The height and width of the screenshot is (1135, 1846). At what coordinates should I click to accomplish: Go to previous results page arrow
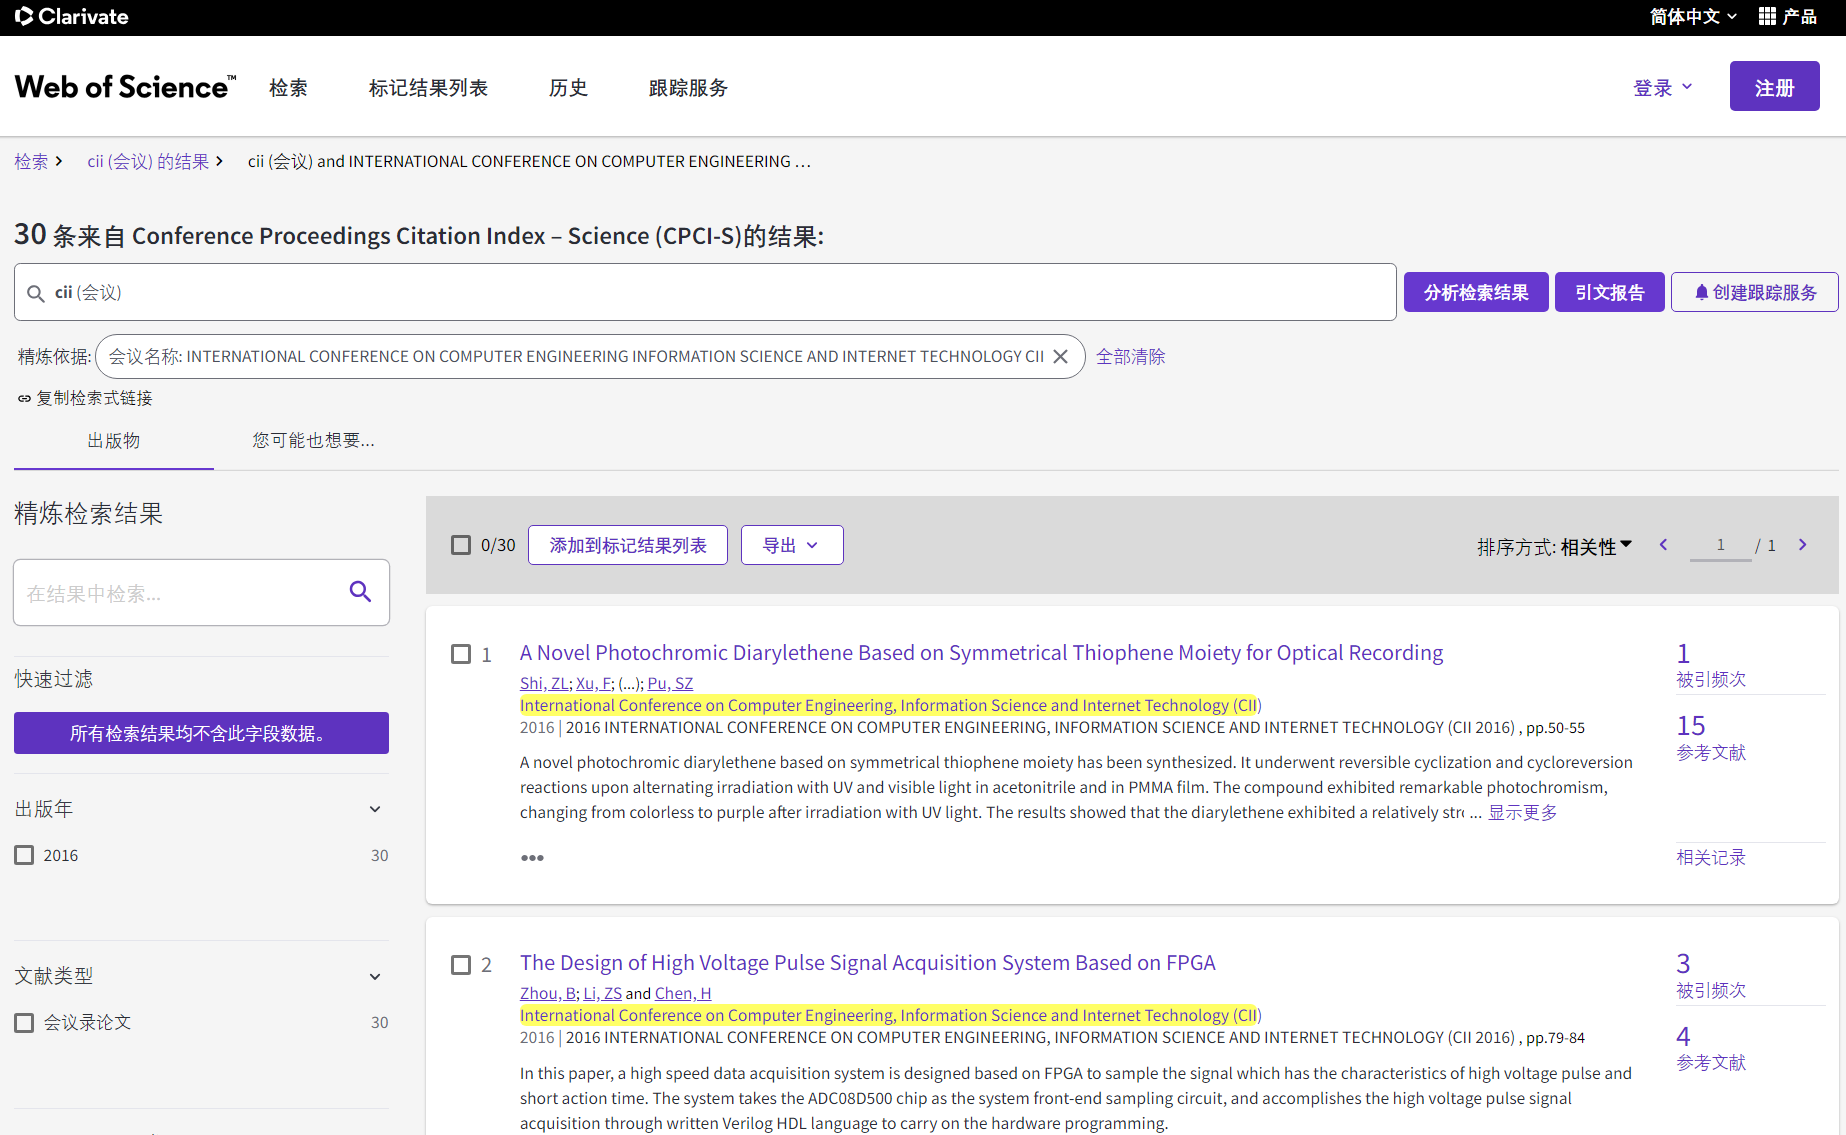[1663, 545]
